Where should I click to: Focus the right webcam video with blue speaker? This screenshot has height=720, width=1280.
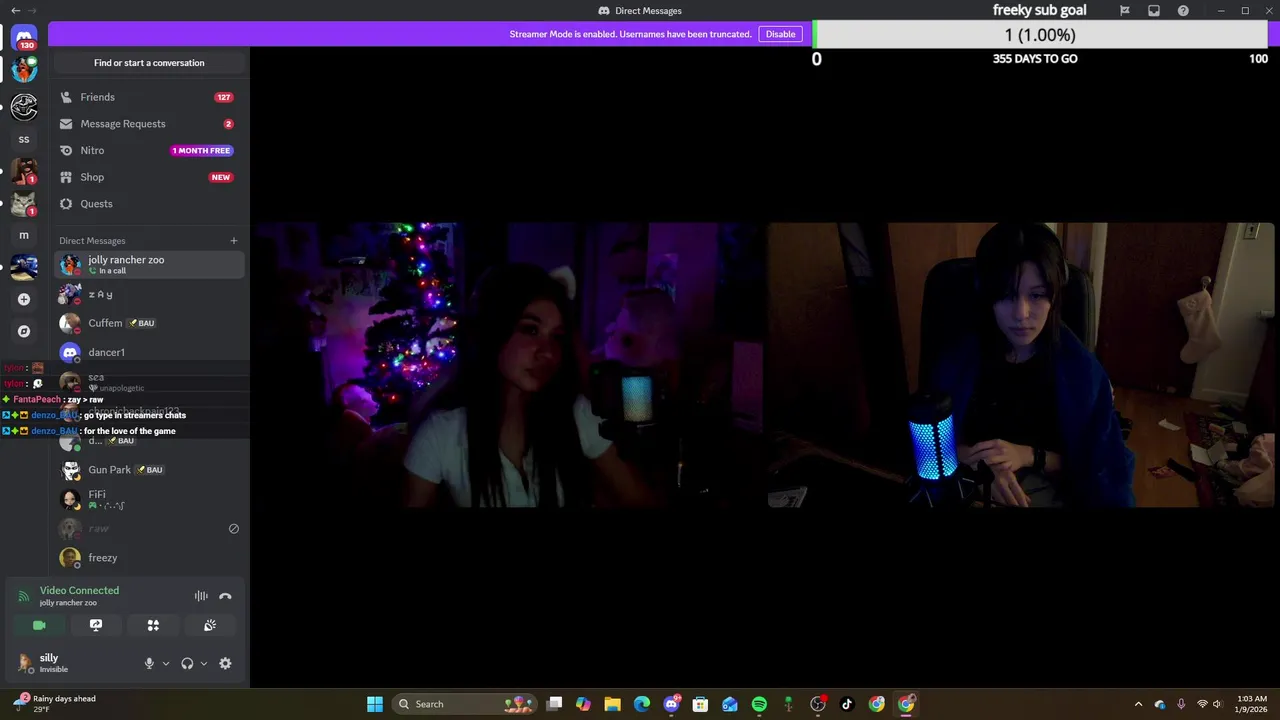point(1021,365)
